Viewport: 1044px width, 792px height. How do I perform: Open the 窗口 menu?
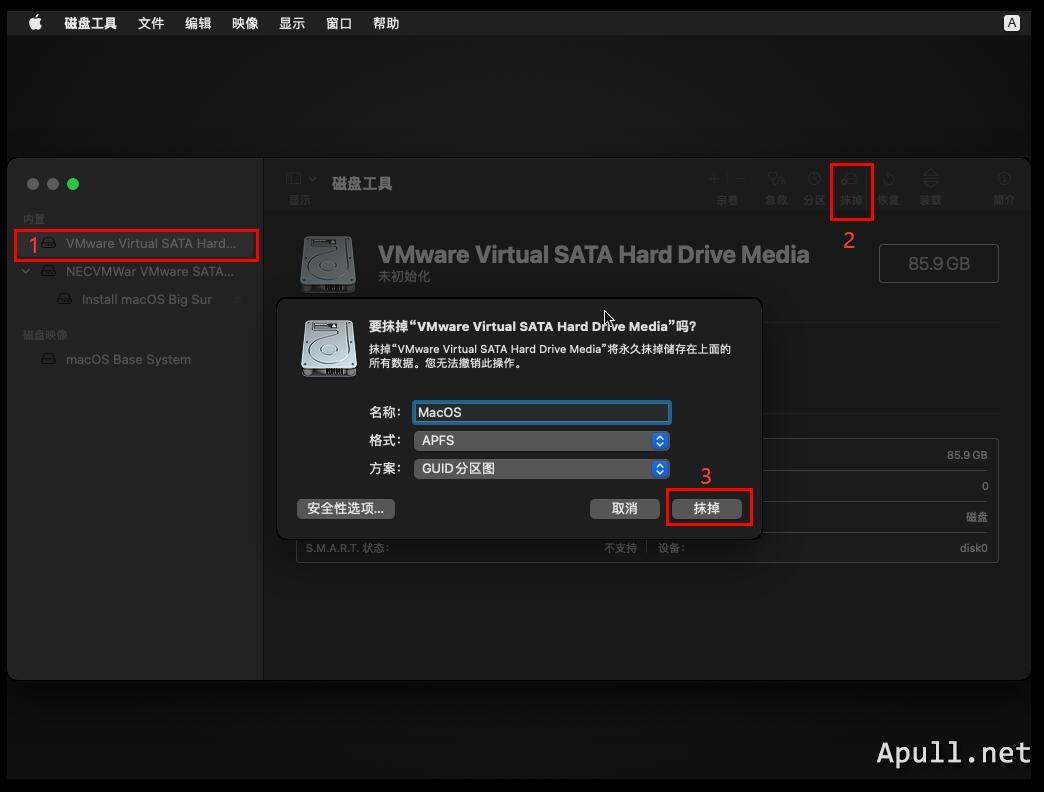coord(339,23)
